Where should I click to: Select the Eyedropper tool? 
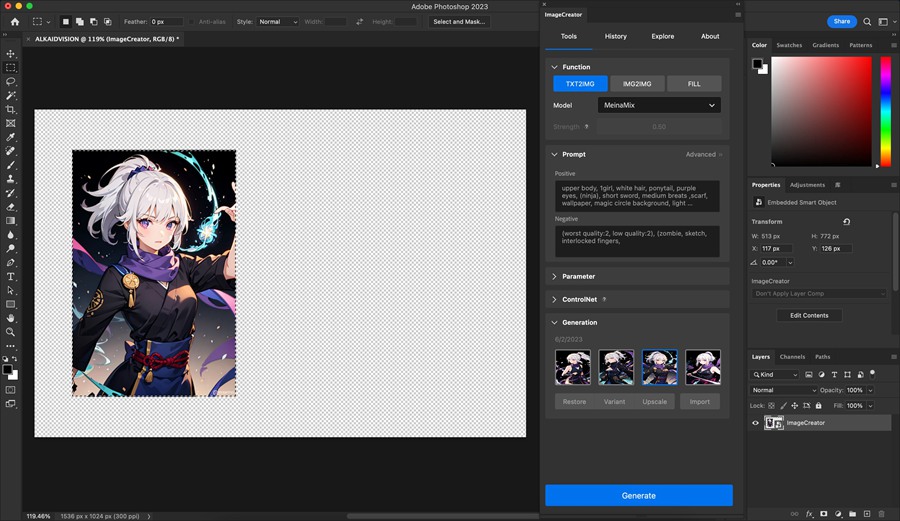click(x=10, y=137)
